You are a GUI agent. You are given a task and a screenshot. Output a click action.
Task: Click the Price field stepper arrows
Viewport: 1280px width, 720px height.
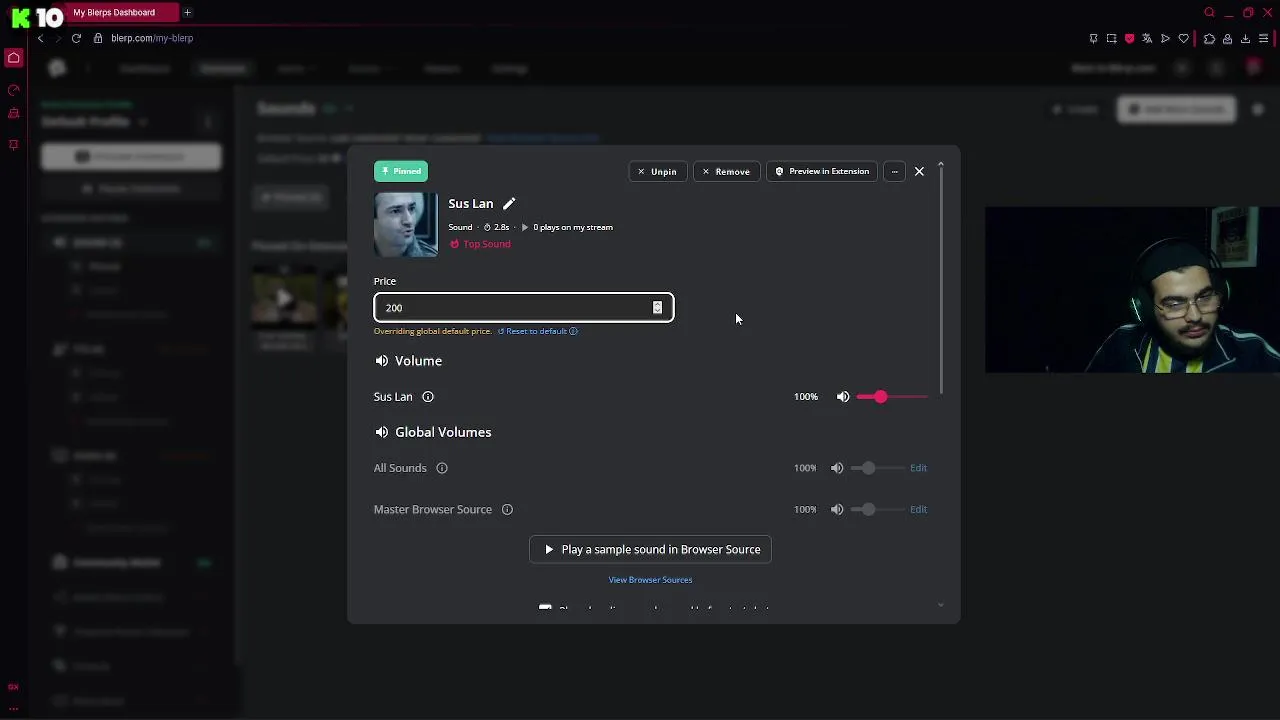pos(657,308)
